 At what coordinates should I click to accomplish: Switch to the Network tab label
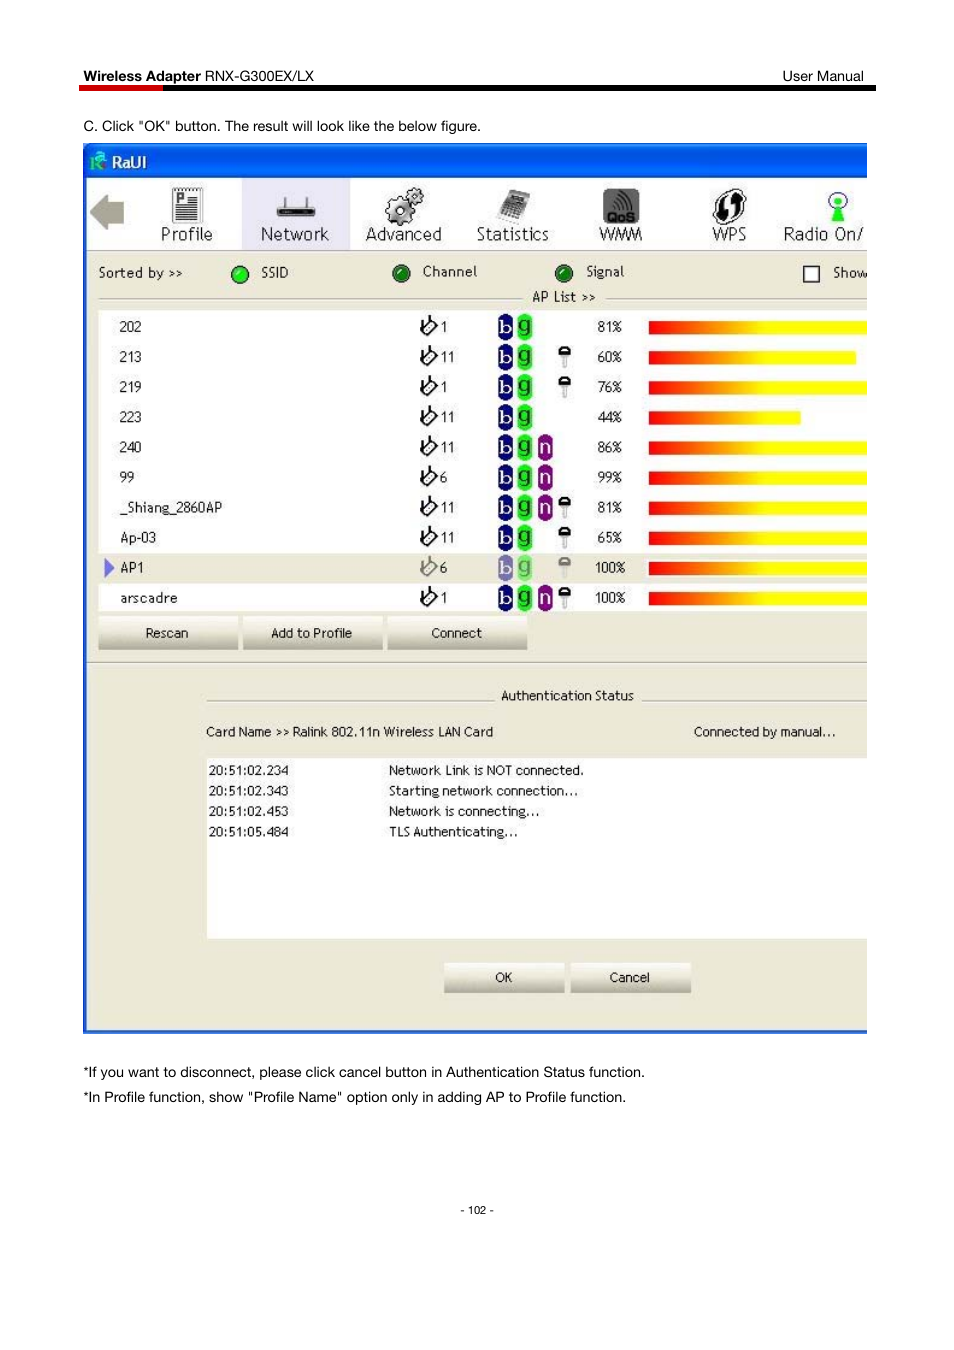295,234
